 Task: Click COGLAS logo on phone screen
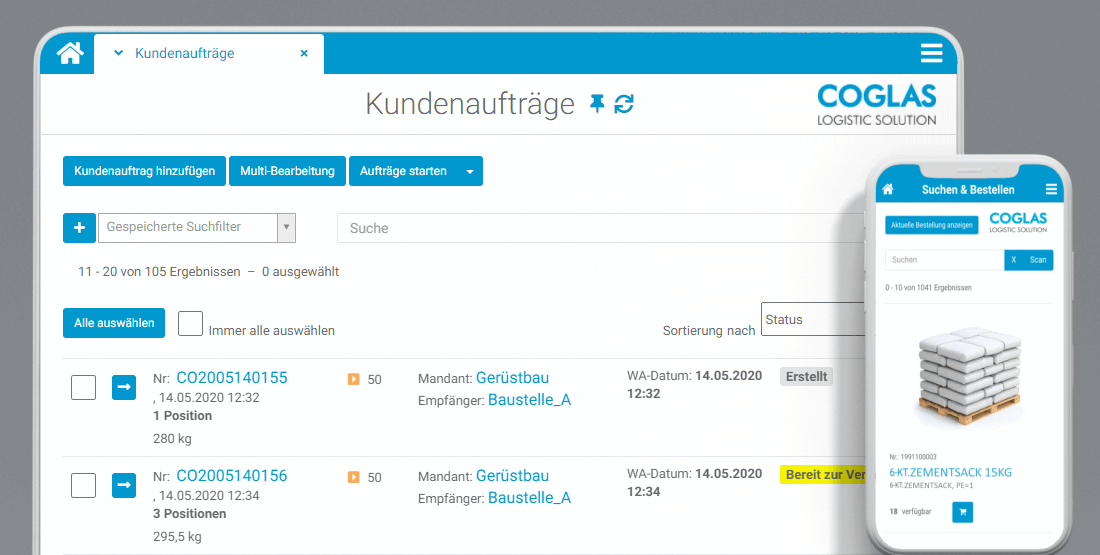click(1018, 222)
